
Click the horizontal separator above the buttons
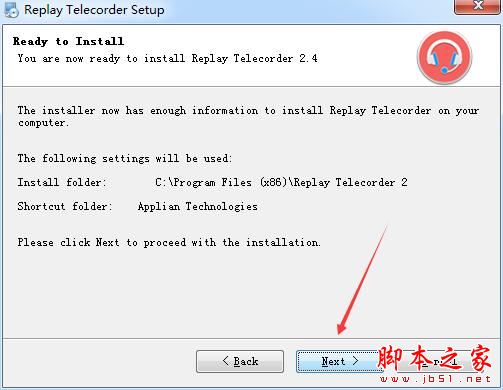tap(251, 339)
